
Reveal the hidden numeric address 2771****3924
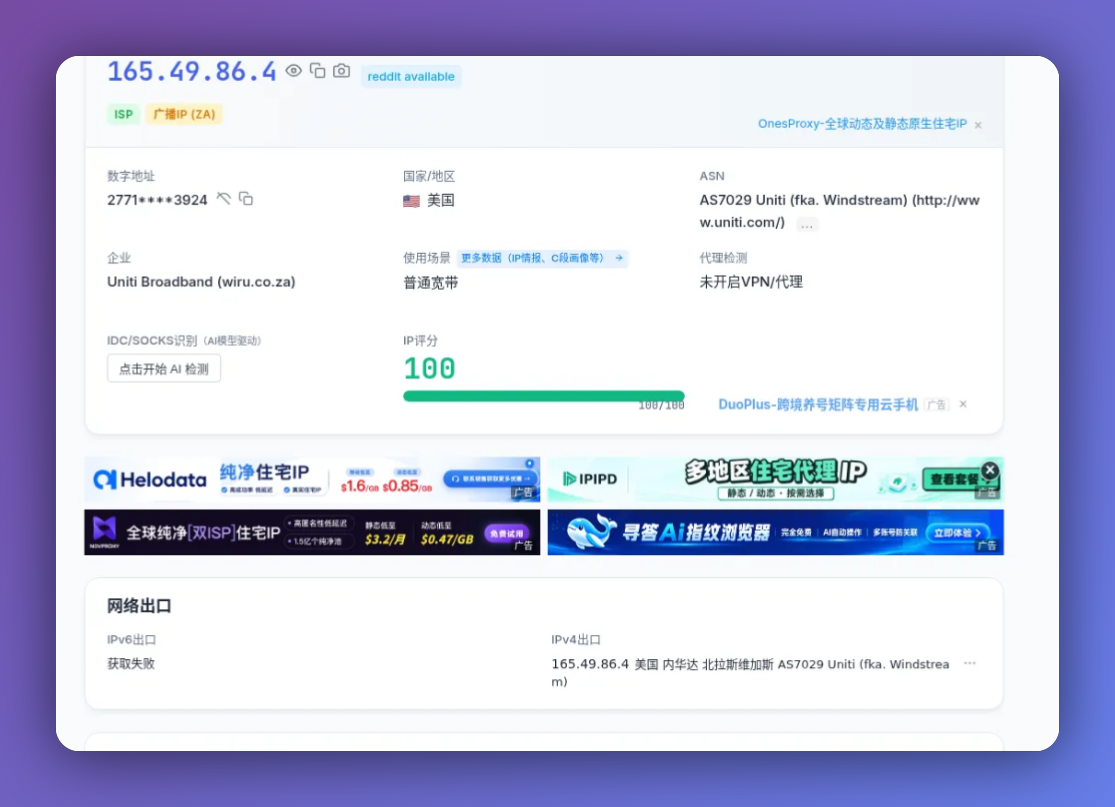click(223, 198)
